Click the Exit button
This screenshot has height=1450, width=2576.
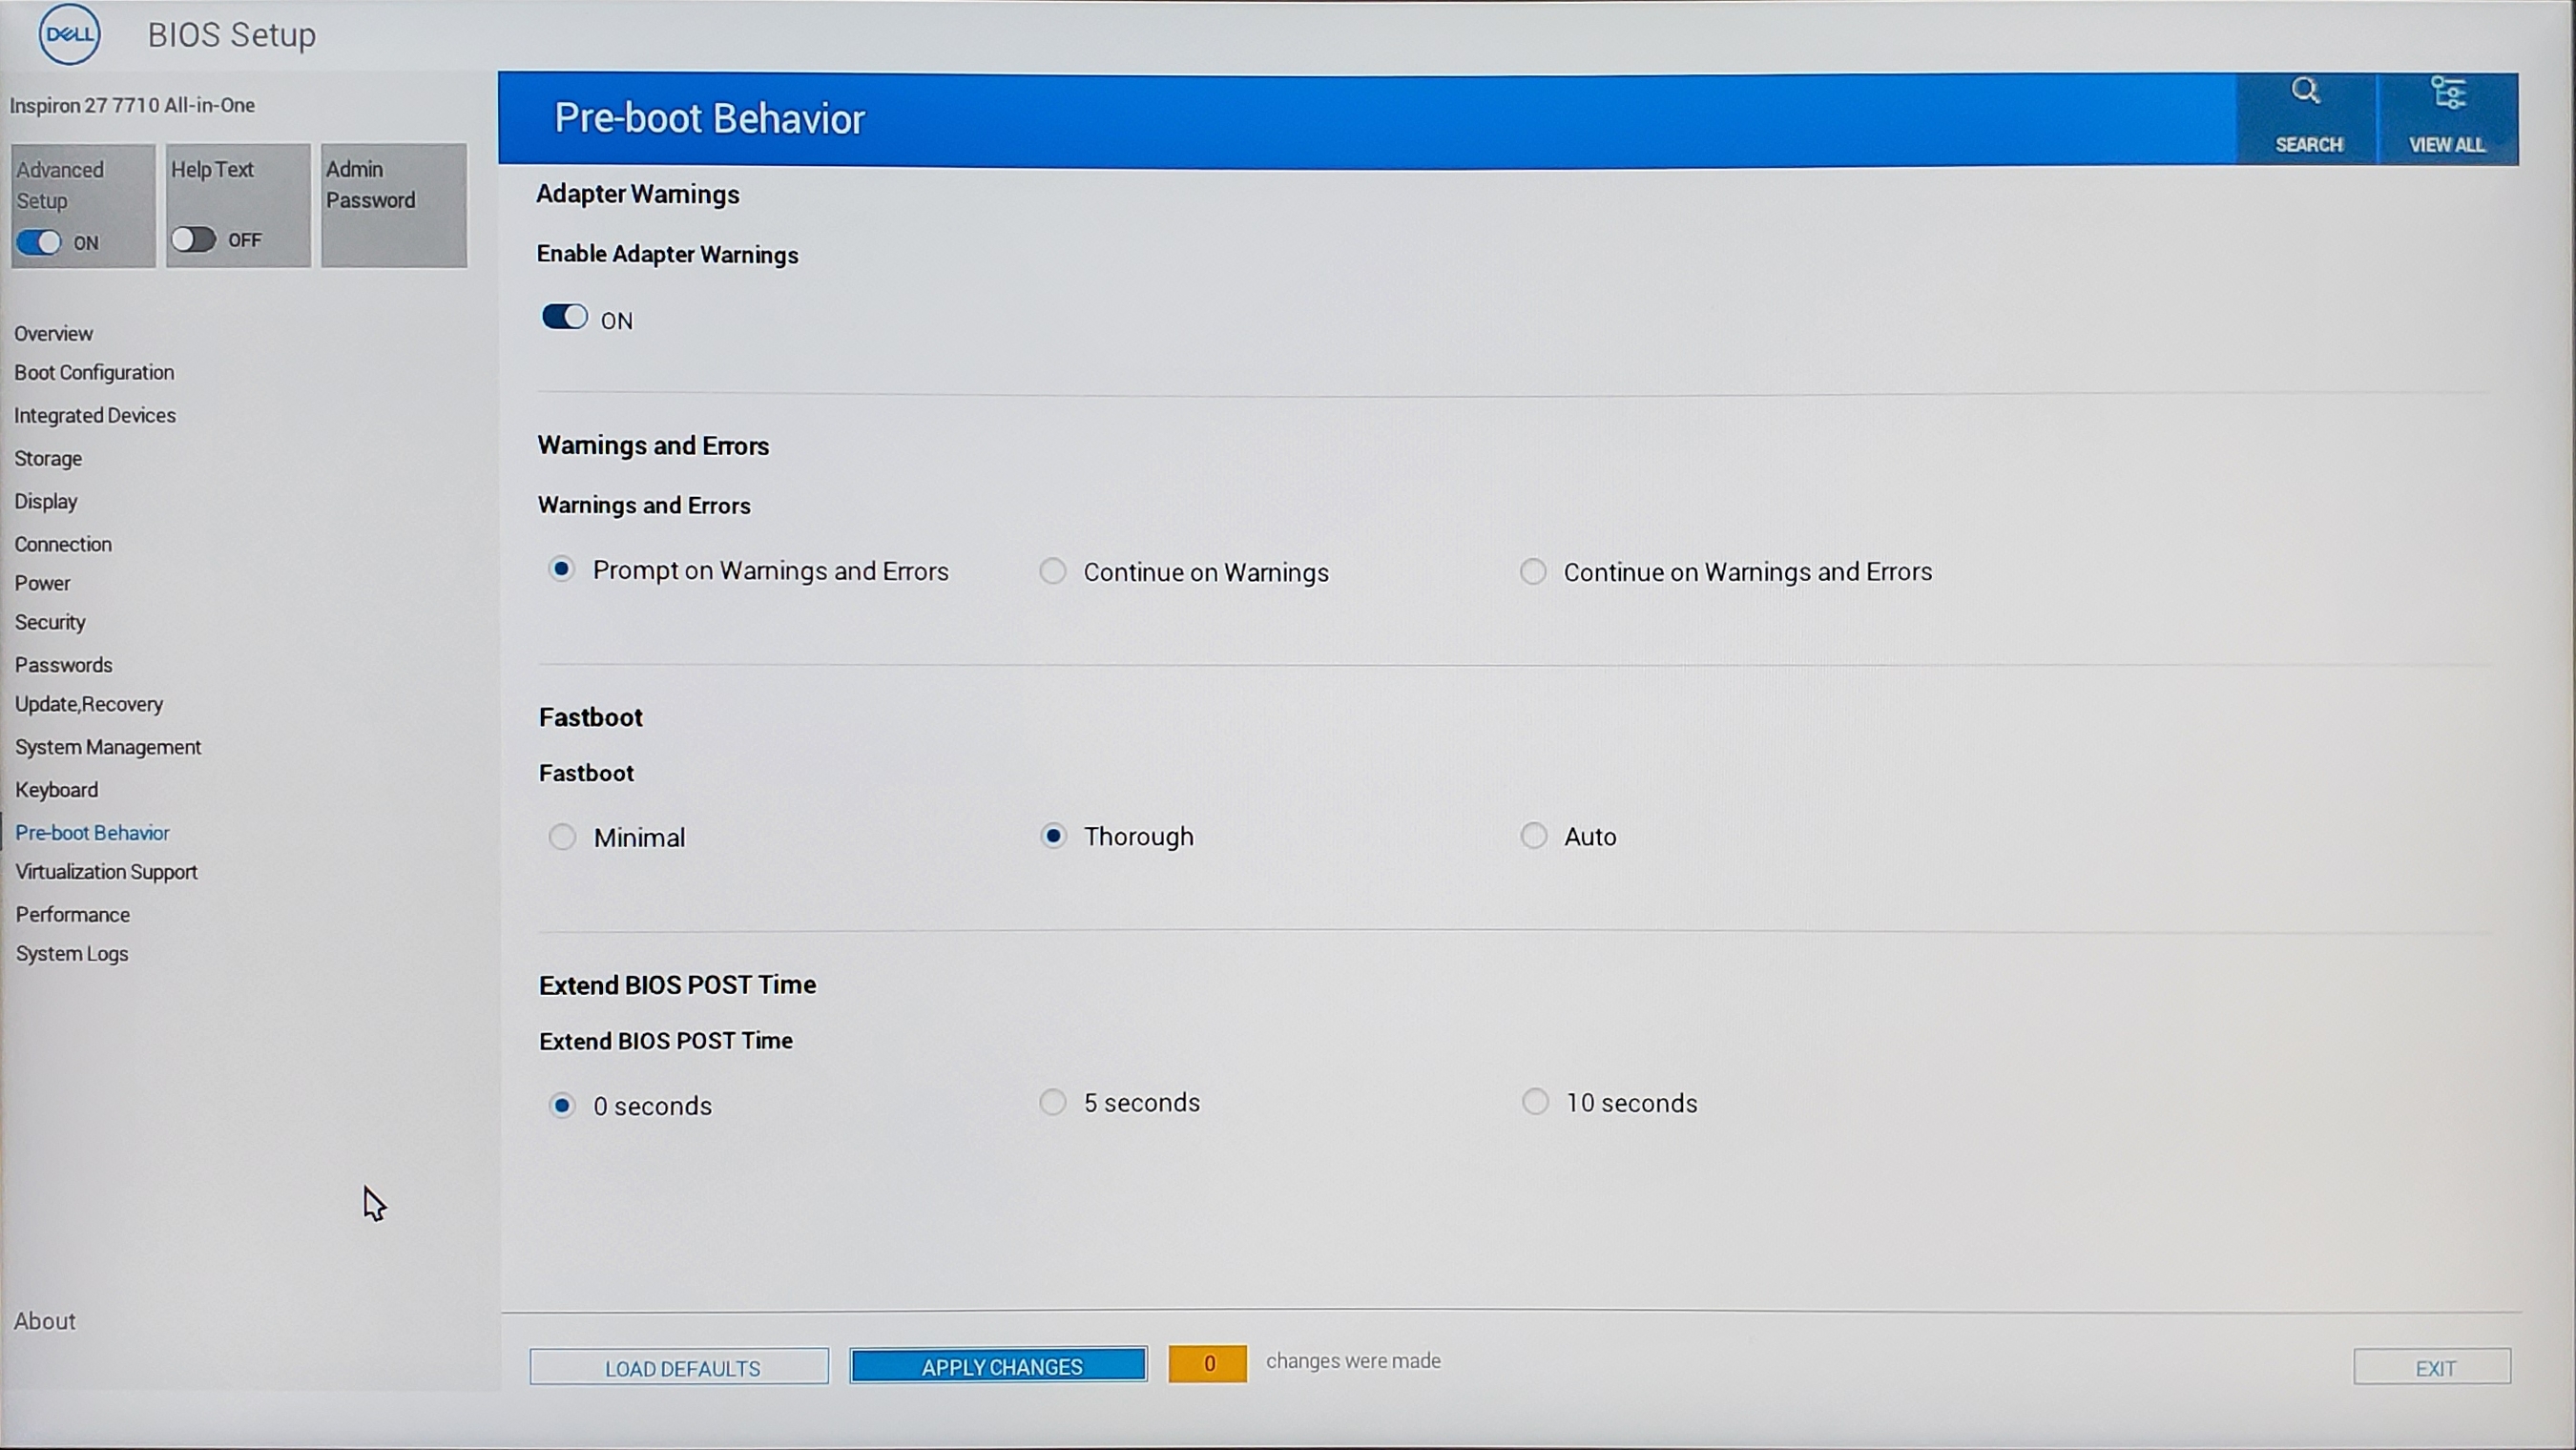coord(2432,1367)
